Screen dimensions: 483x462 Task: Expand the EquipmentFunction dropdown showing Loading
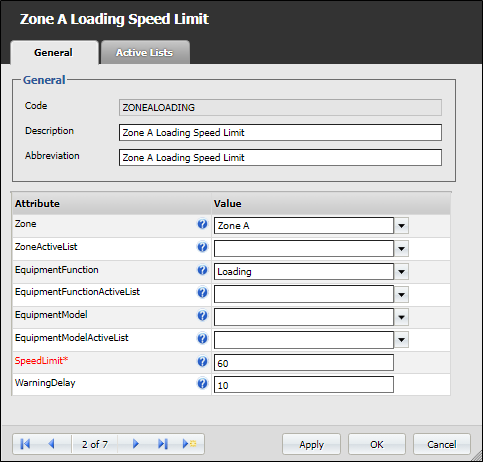[x=401, y=272]
